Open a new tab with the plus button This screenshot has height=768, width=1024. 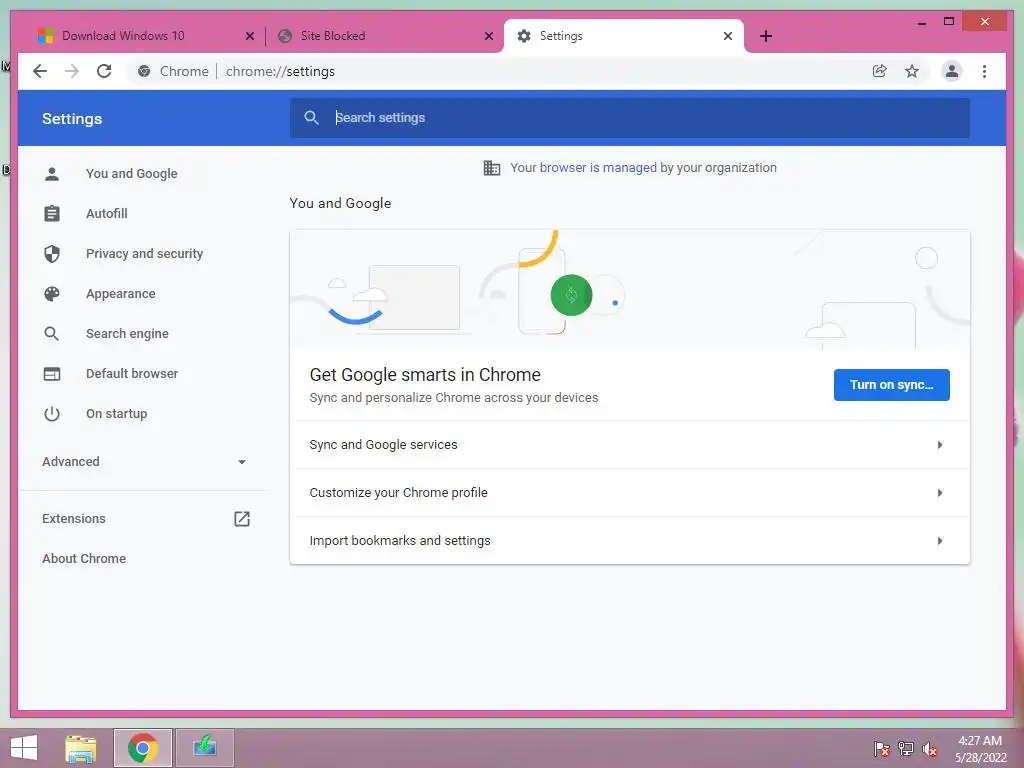pos(766,36)
